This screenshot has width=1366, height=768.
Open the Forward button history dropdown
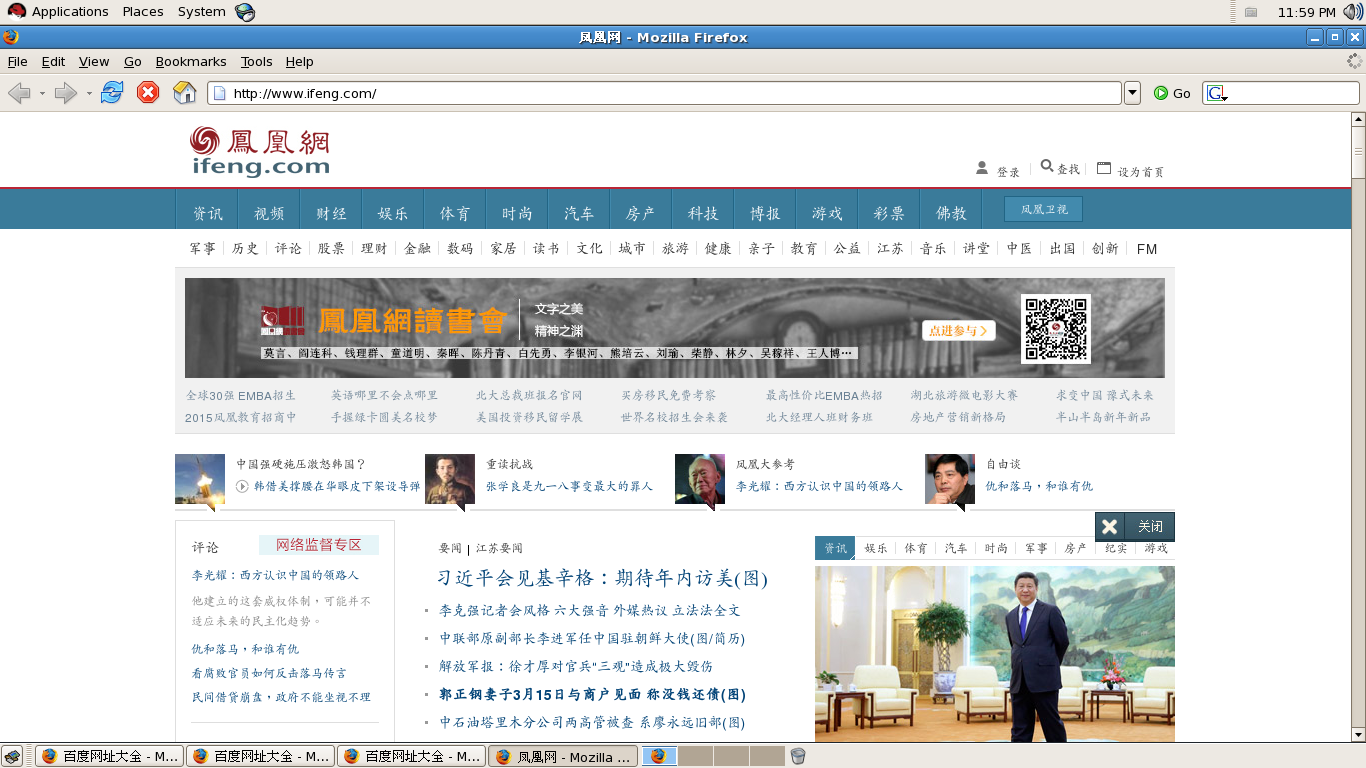pos(89,93)
